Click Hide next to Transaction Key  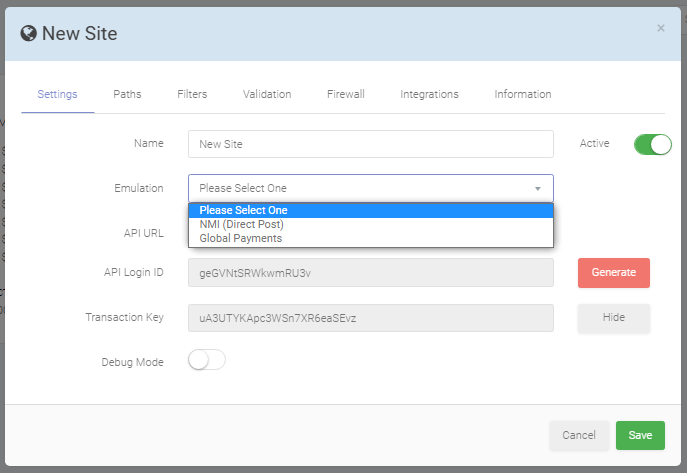click(x=613, y=318)
